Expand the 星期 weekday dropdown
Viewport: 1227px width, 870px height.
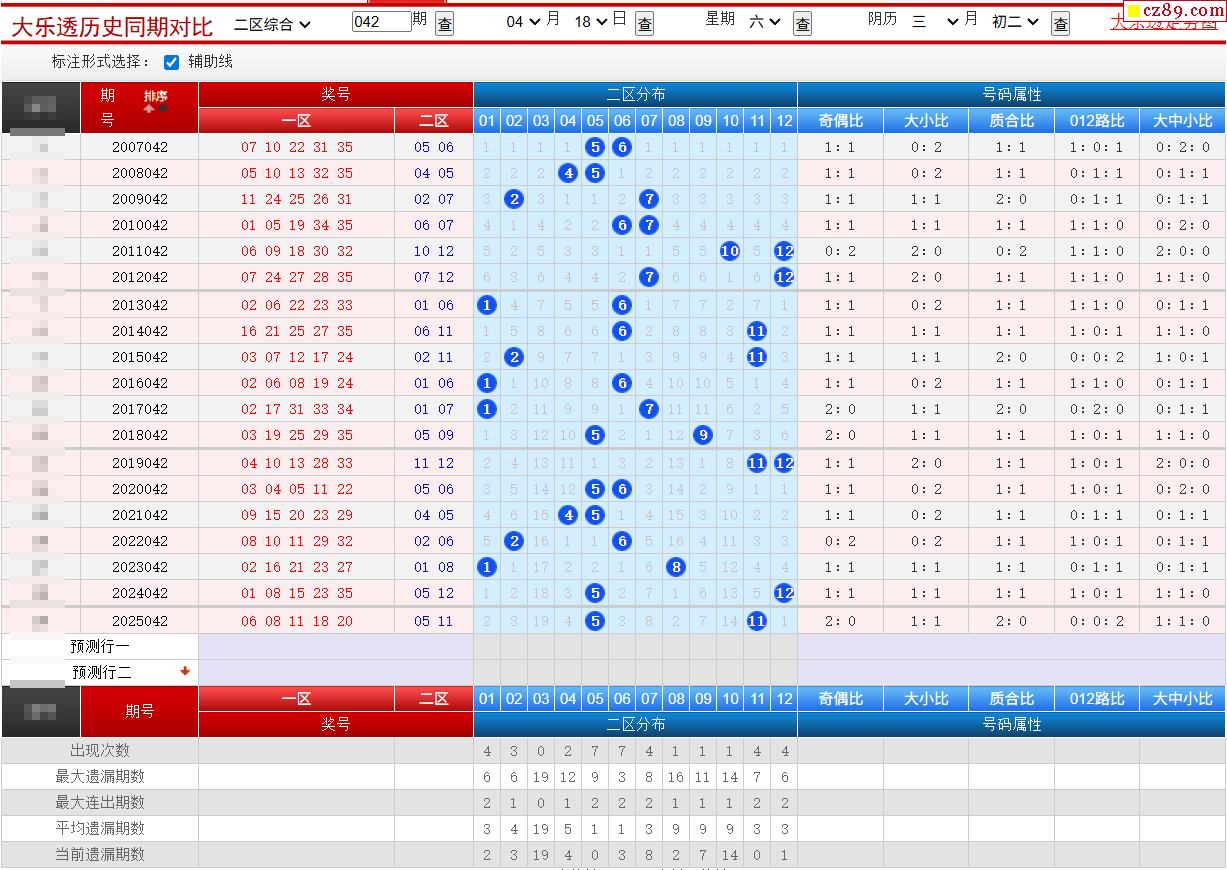point(765,21)
